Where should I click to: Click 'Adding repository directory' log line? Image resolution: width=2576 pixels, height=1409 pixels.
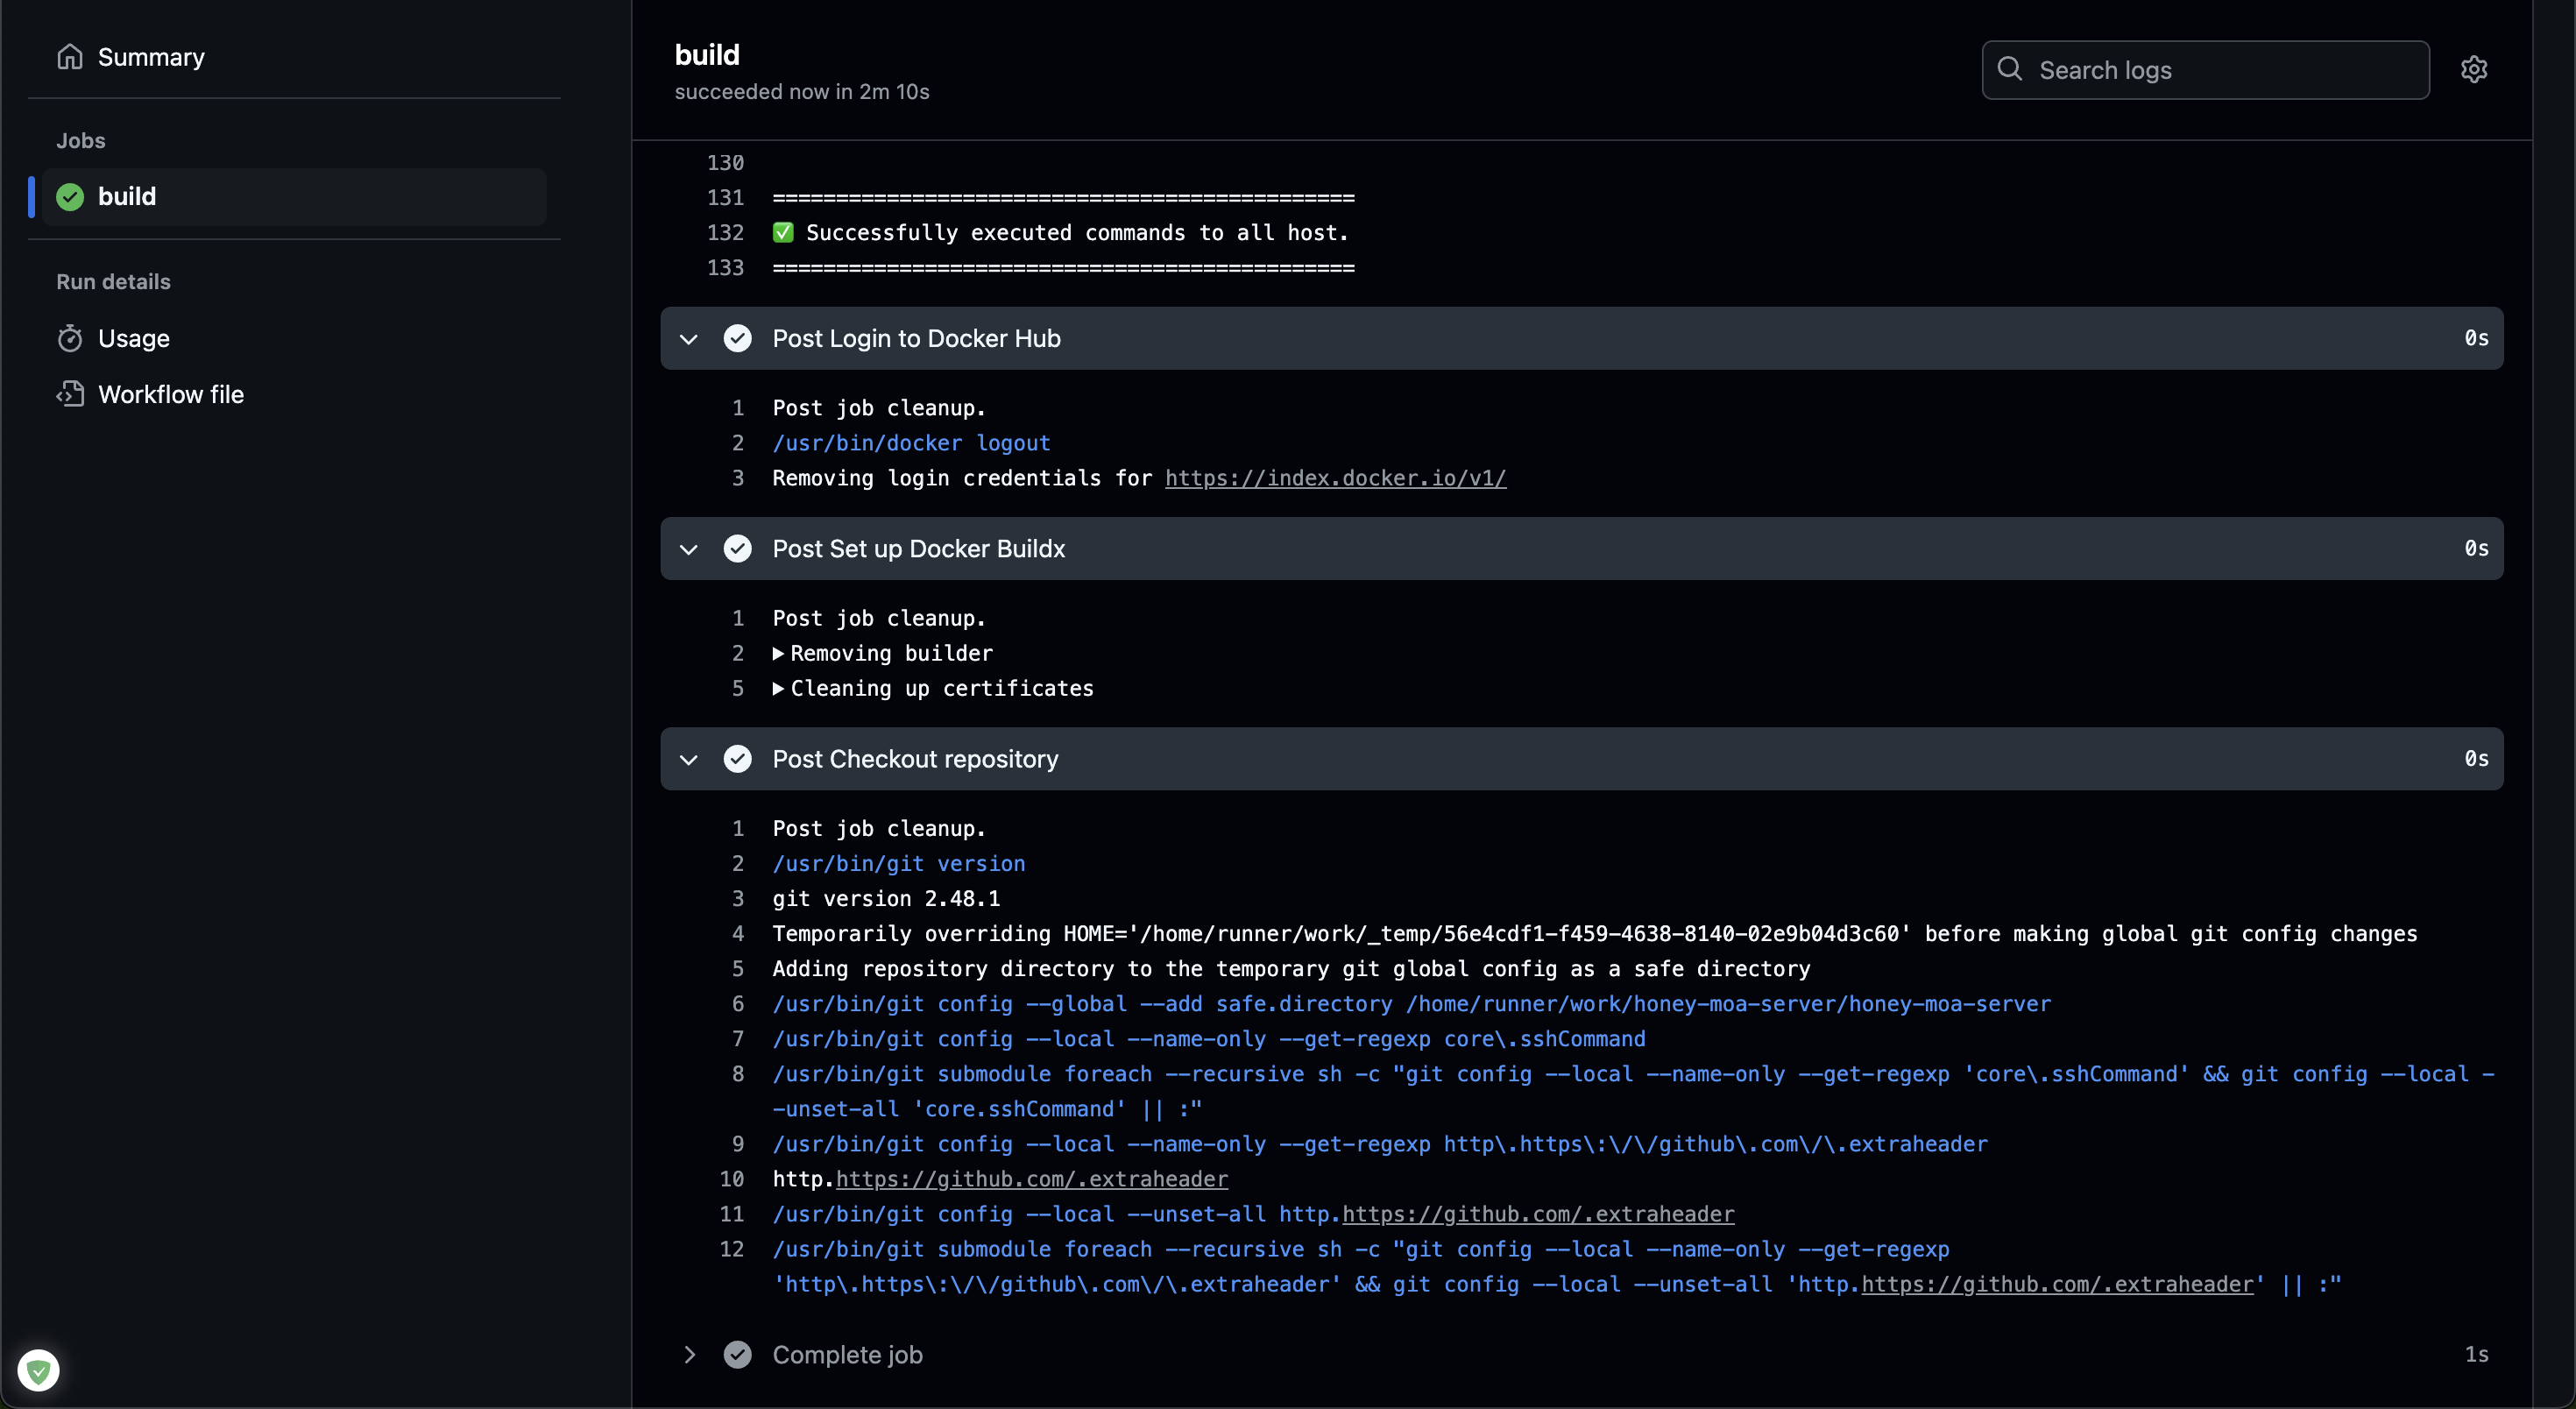(1291, 969)
